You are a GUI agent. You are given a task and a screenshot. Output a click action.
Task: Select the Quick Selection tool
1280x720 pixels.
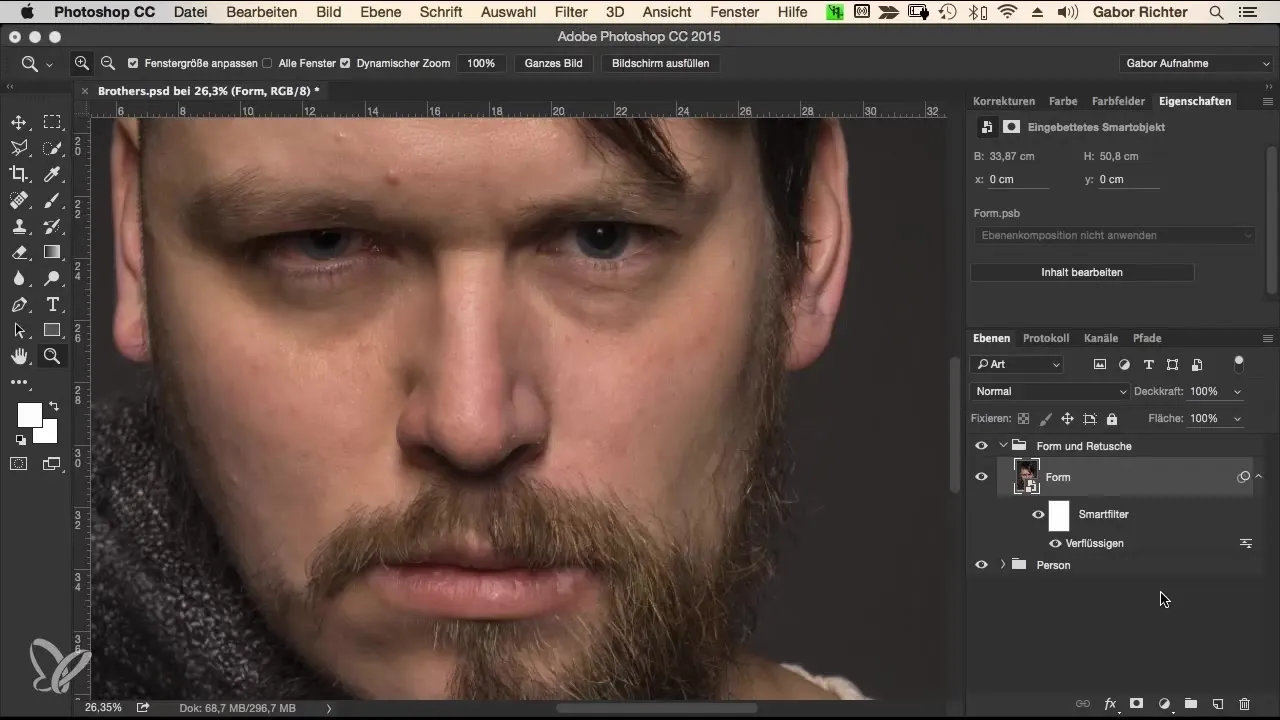tap(52, 148)
